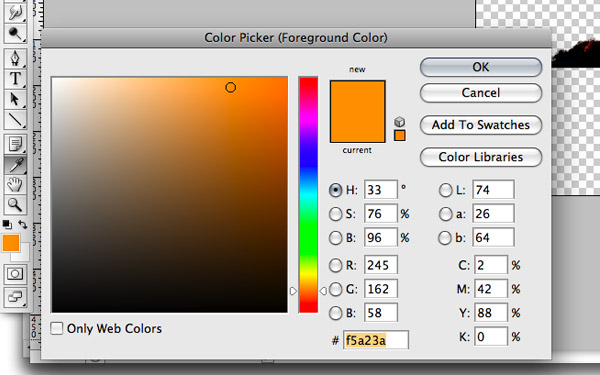Click the L value field showing 74
600x375 pixels.
[493, 190]
